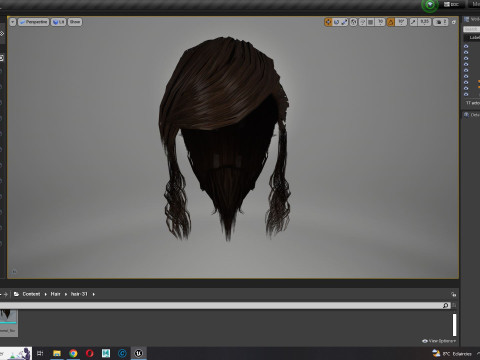480x360 pixels.
Task: Toggle world/local coordinate system globe
Action: tap(353, 22)
